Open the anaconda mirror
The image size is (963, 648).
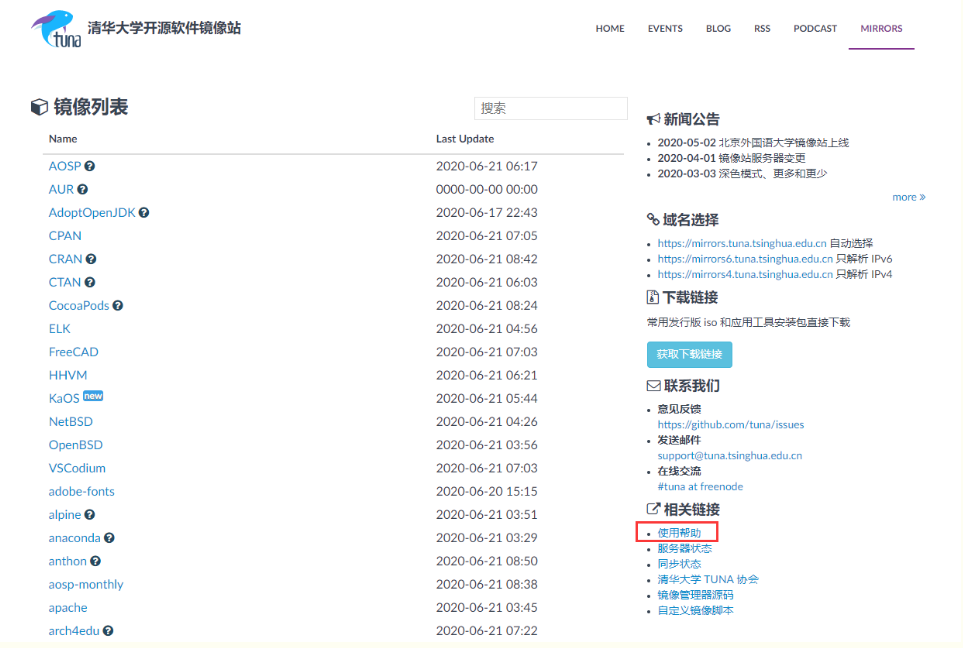click(74, 538)
